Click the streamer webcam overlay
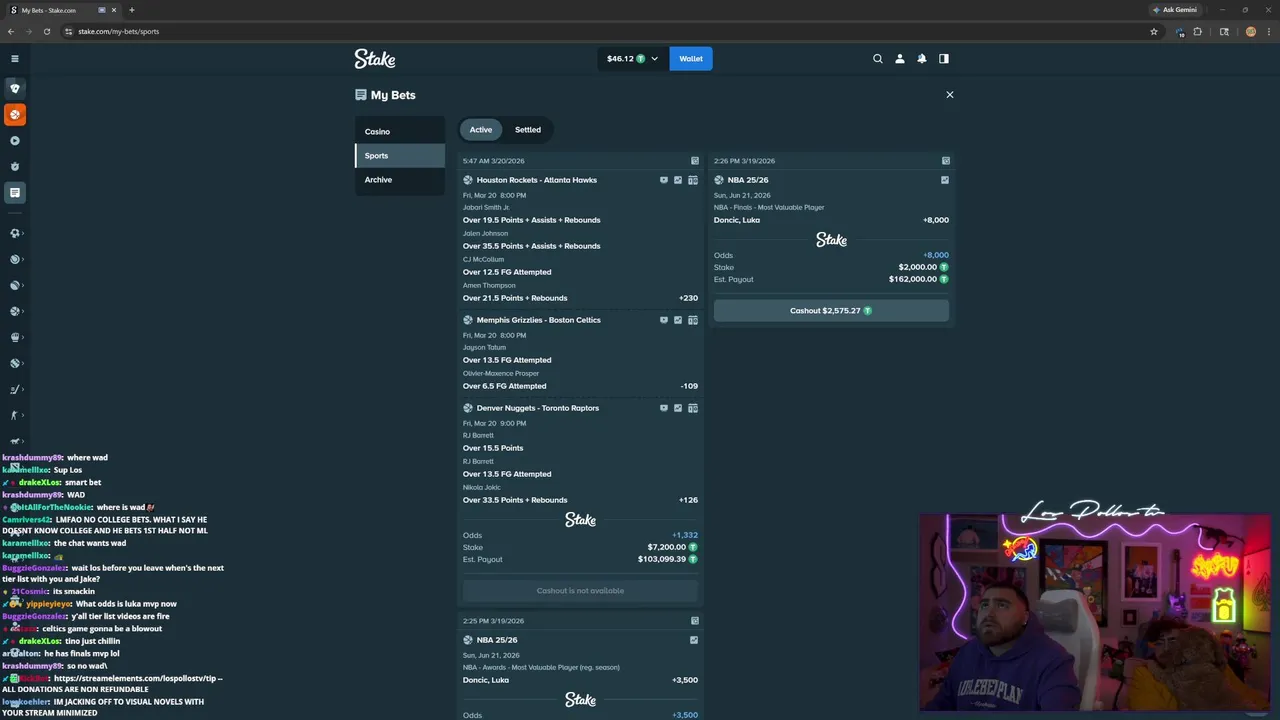 tap(1095, 612)
